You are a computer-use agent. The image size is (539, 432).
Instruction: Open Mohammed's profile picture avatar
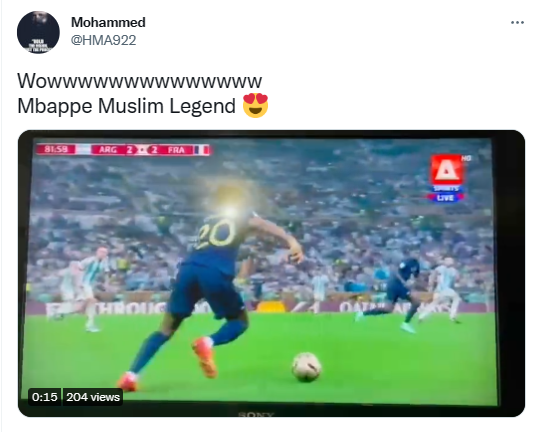click(38, 32)
